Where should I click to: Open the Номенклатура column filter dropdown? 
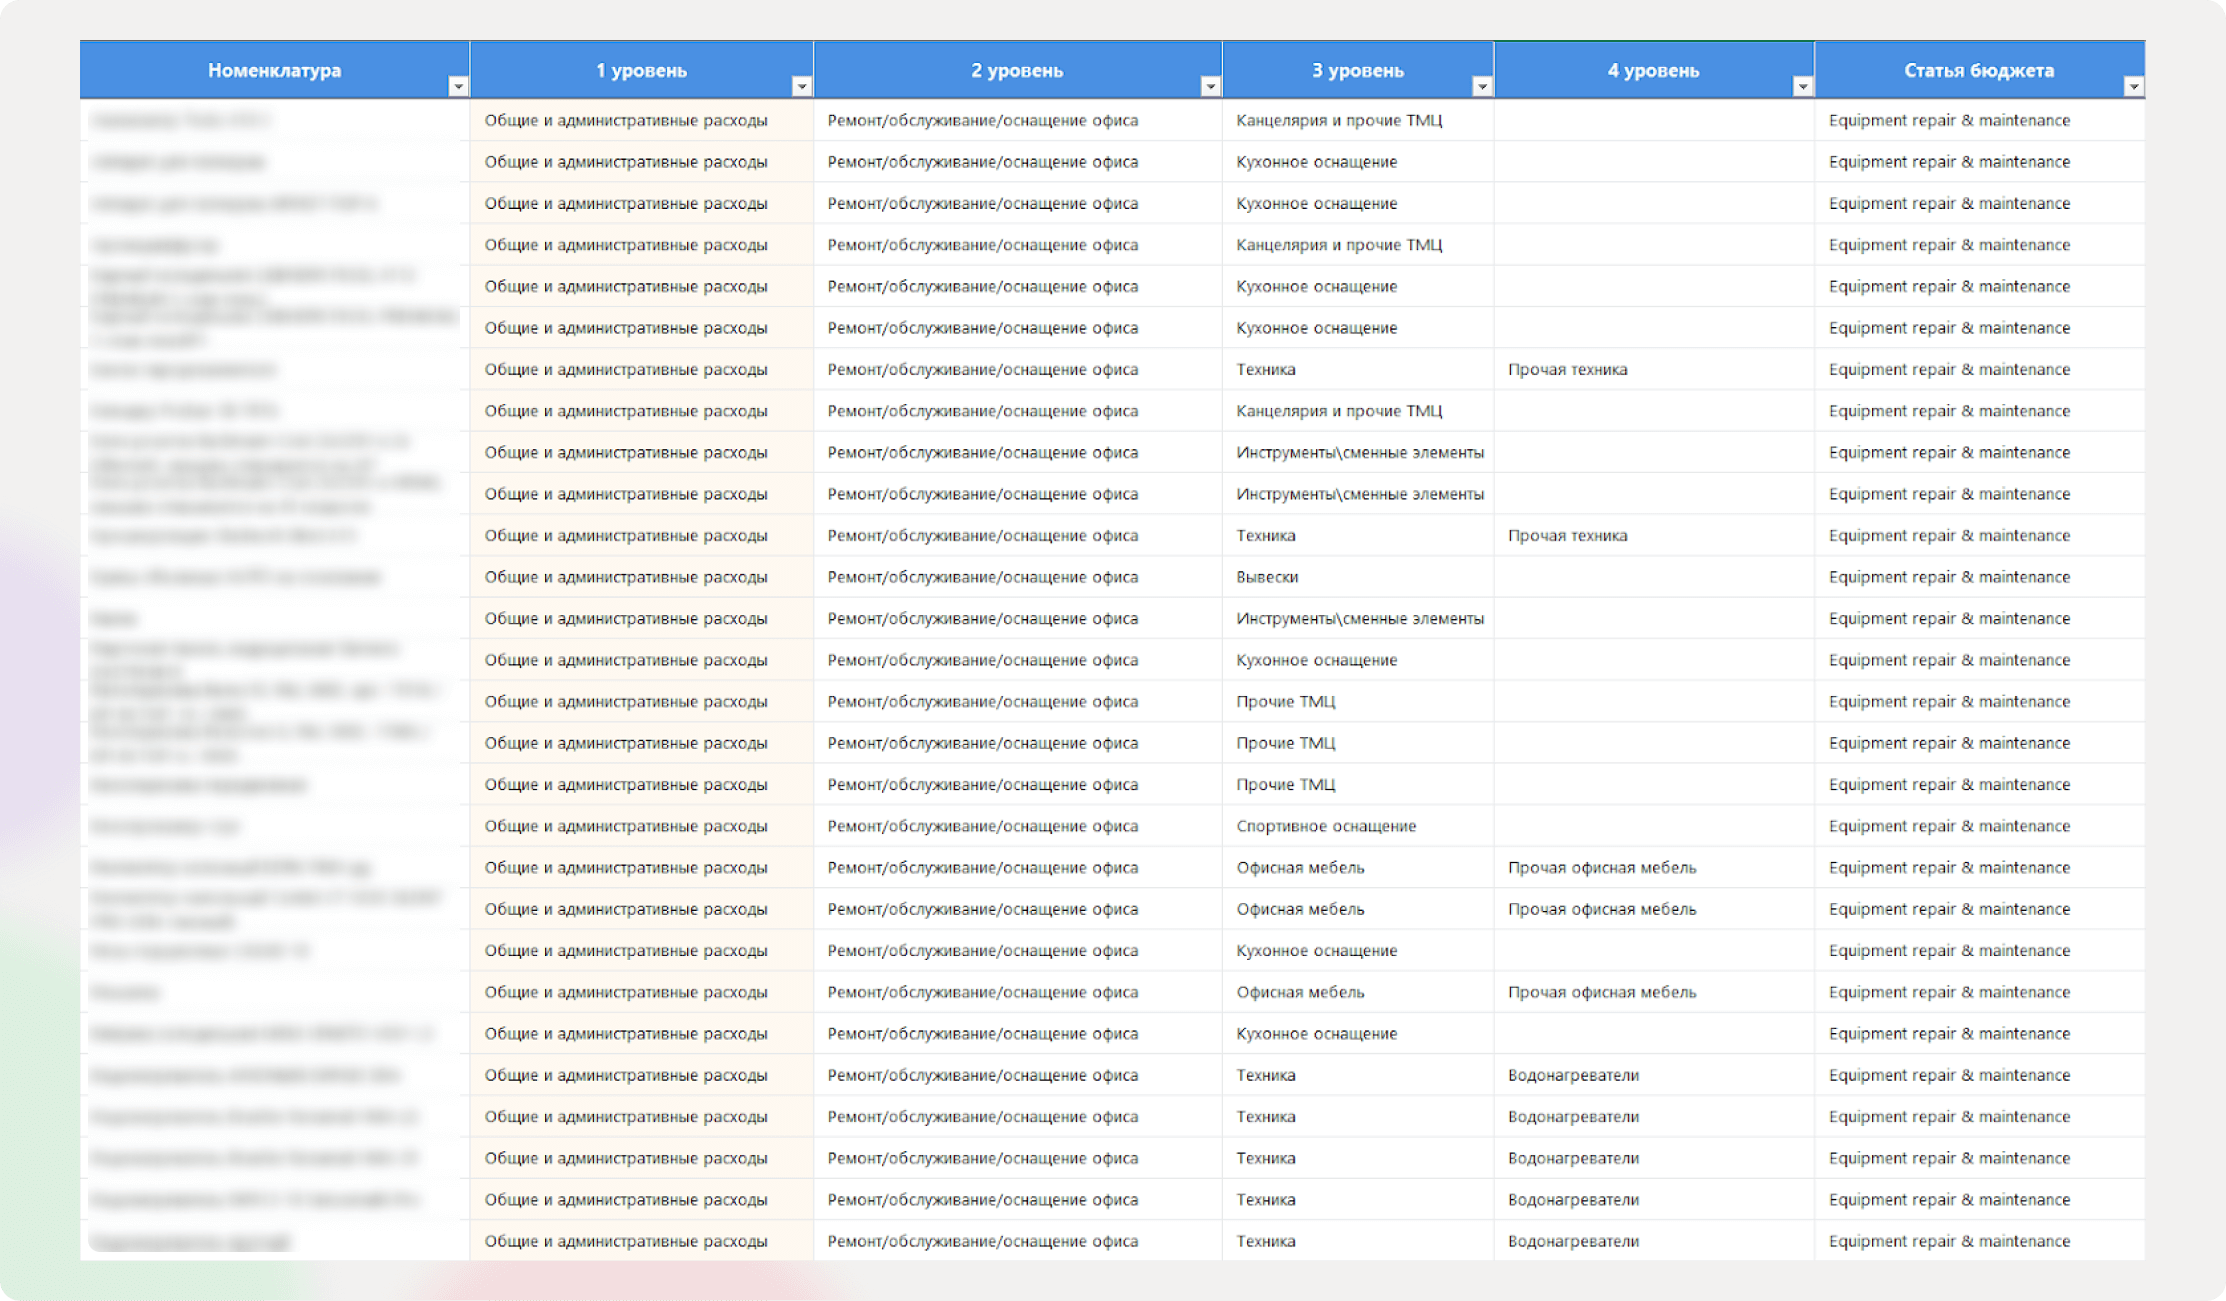click(x=458, y=87)
